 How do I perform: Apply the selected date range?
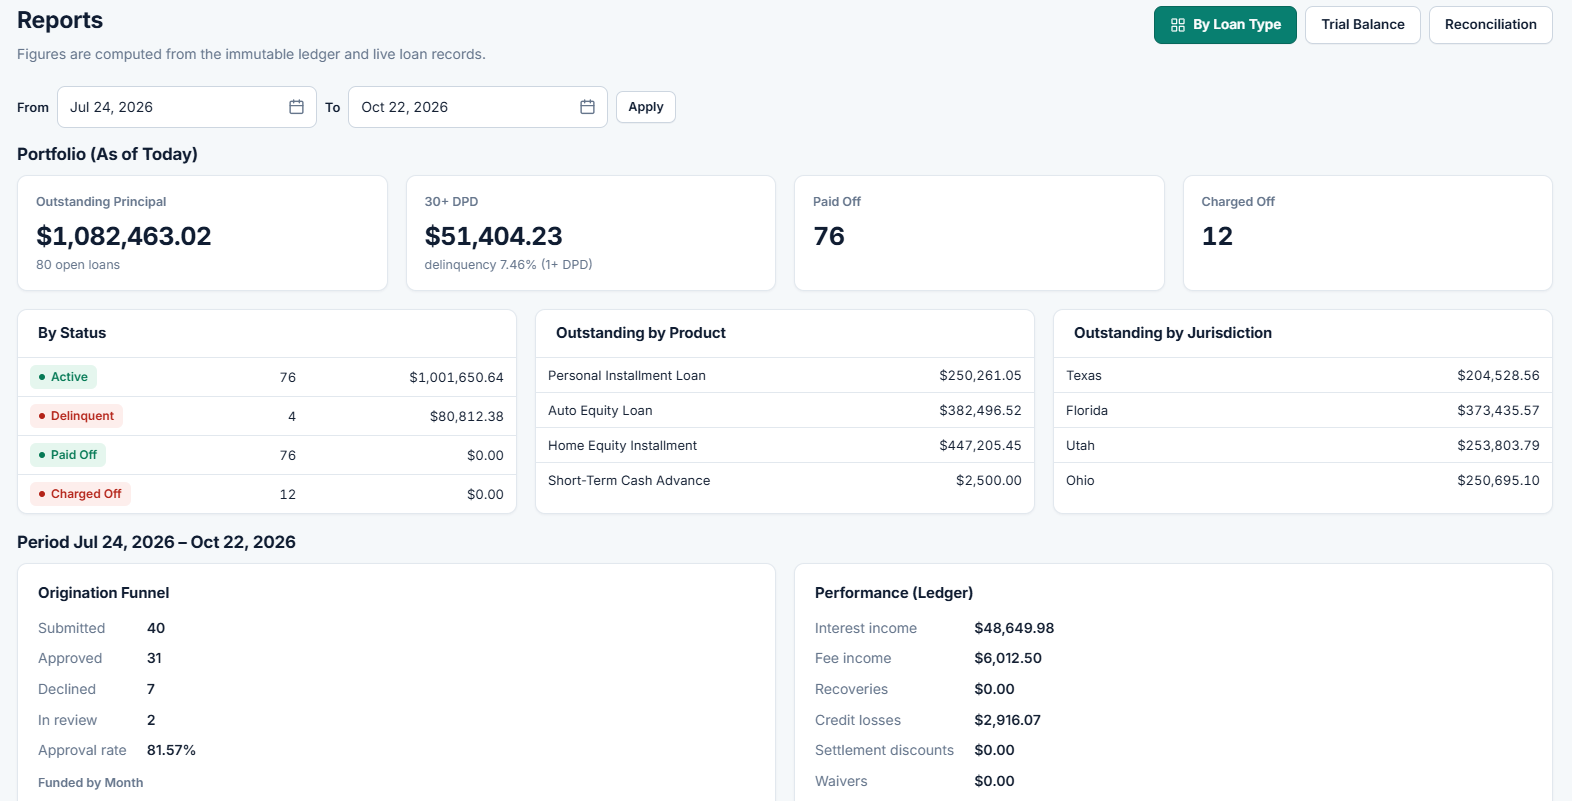(x=646, y=107)
